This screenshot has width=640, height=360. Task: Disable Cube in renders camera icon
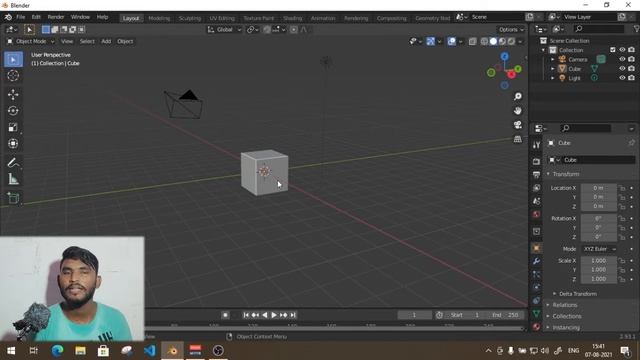(x=631, y=69)
